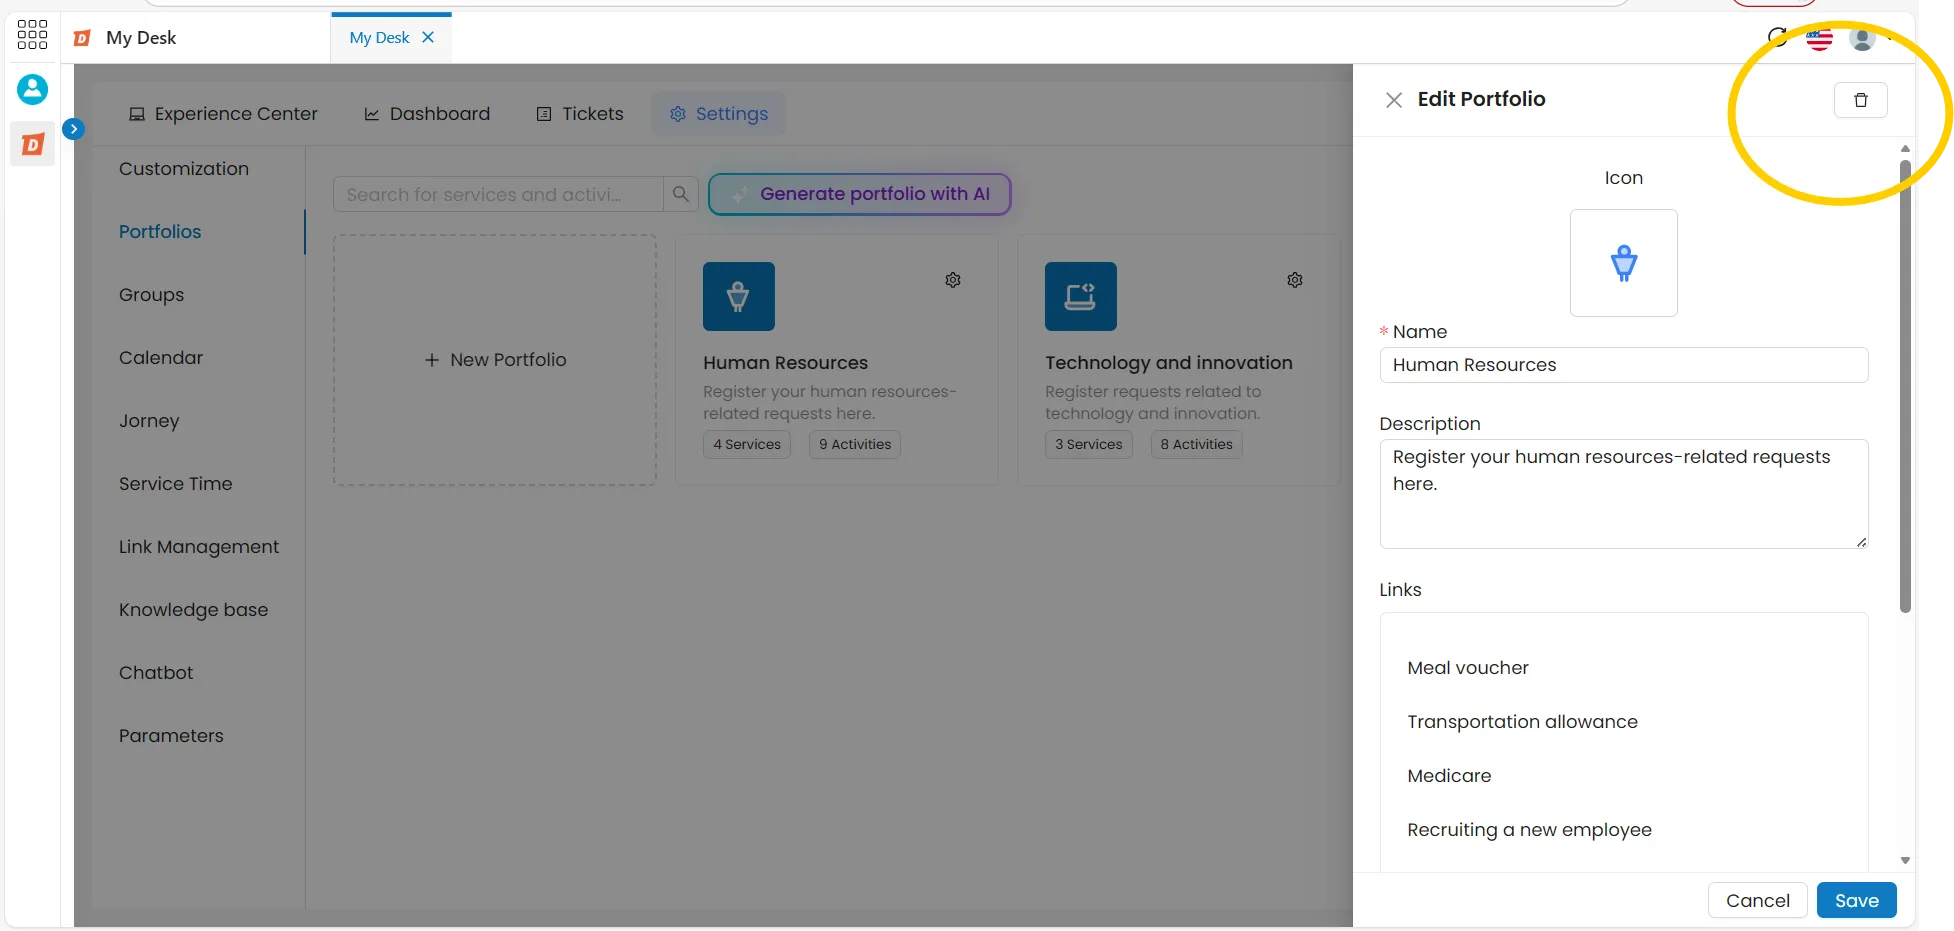Viewport: 1954px width, 931px height.
Task: Open Knowledge base settings
Action: [194, 610]
